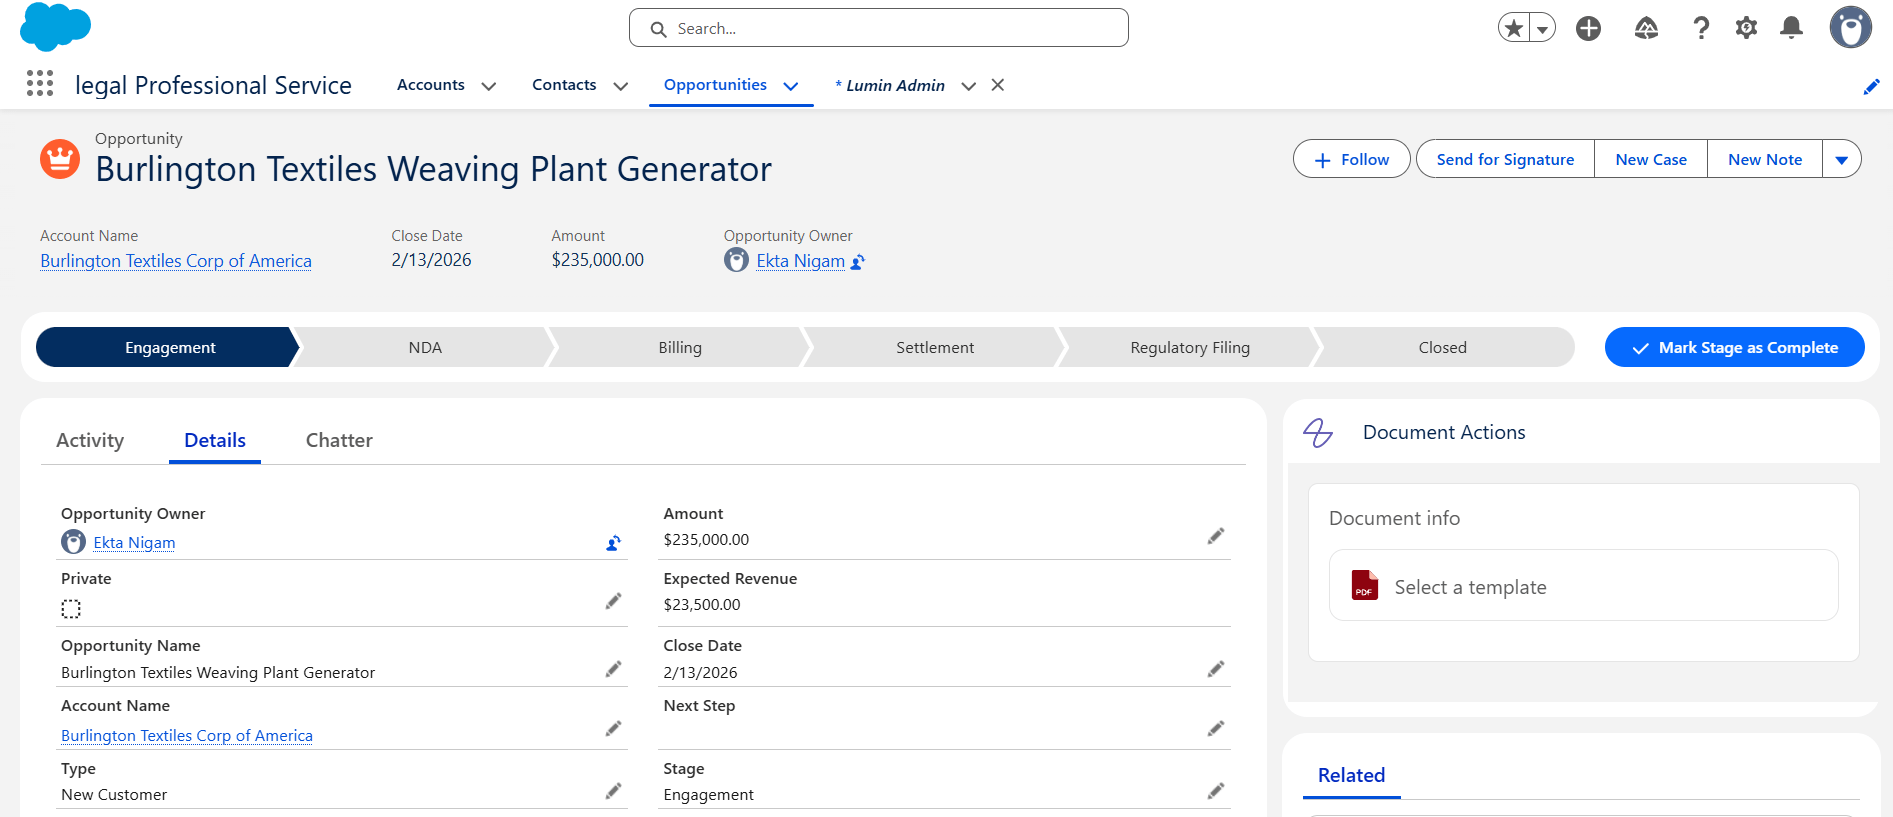Screen dimensions: 1893x817
Task: Open the Trailhead guidance icon
Action: point(1646,28)
